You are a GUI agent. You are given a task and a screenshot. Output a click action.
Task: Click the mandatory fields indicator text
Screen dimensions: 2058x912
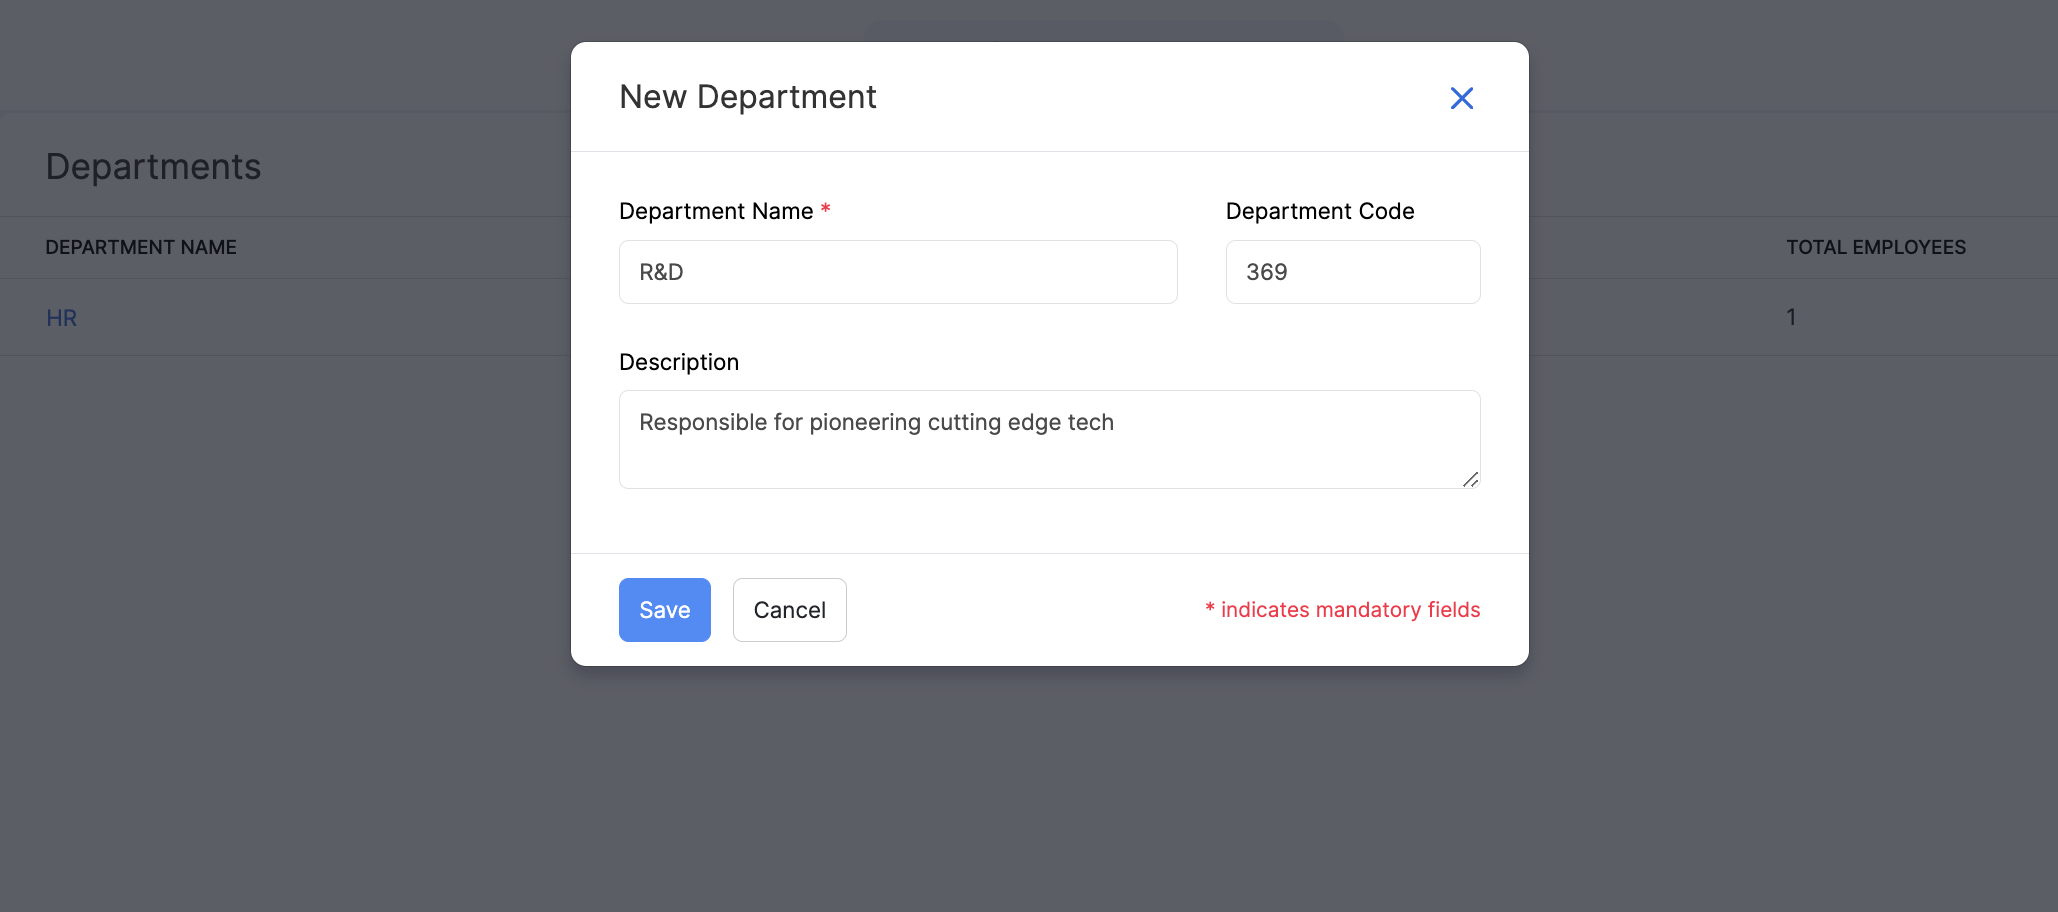1342,609
